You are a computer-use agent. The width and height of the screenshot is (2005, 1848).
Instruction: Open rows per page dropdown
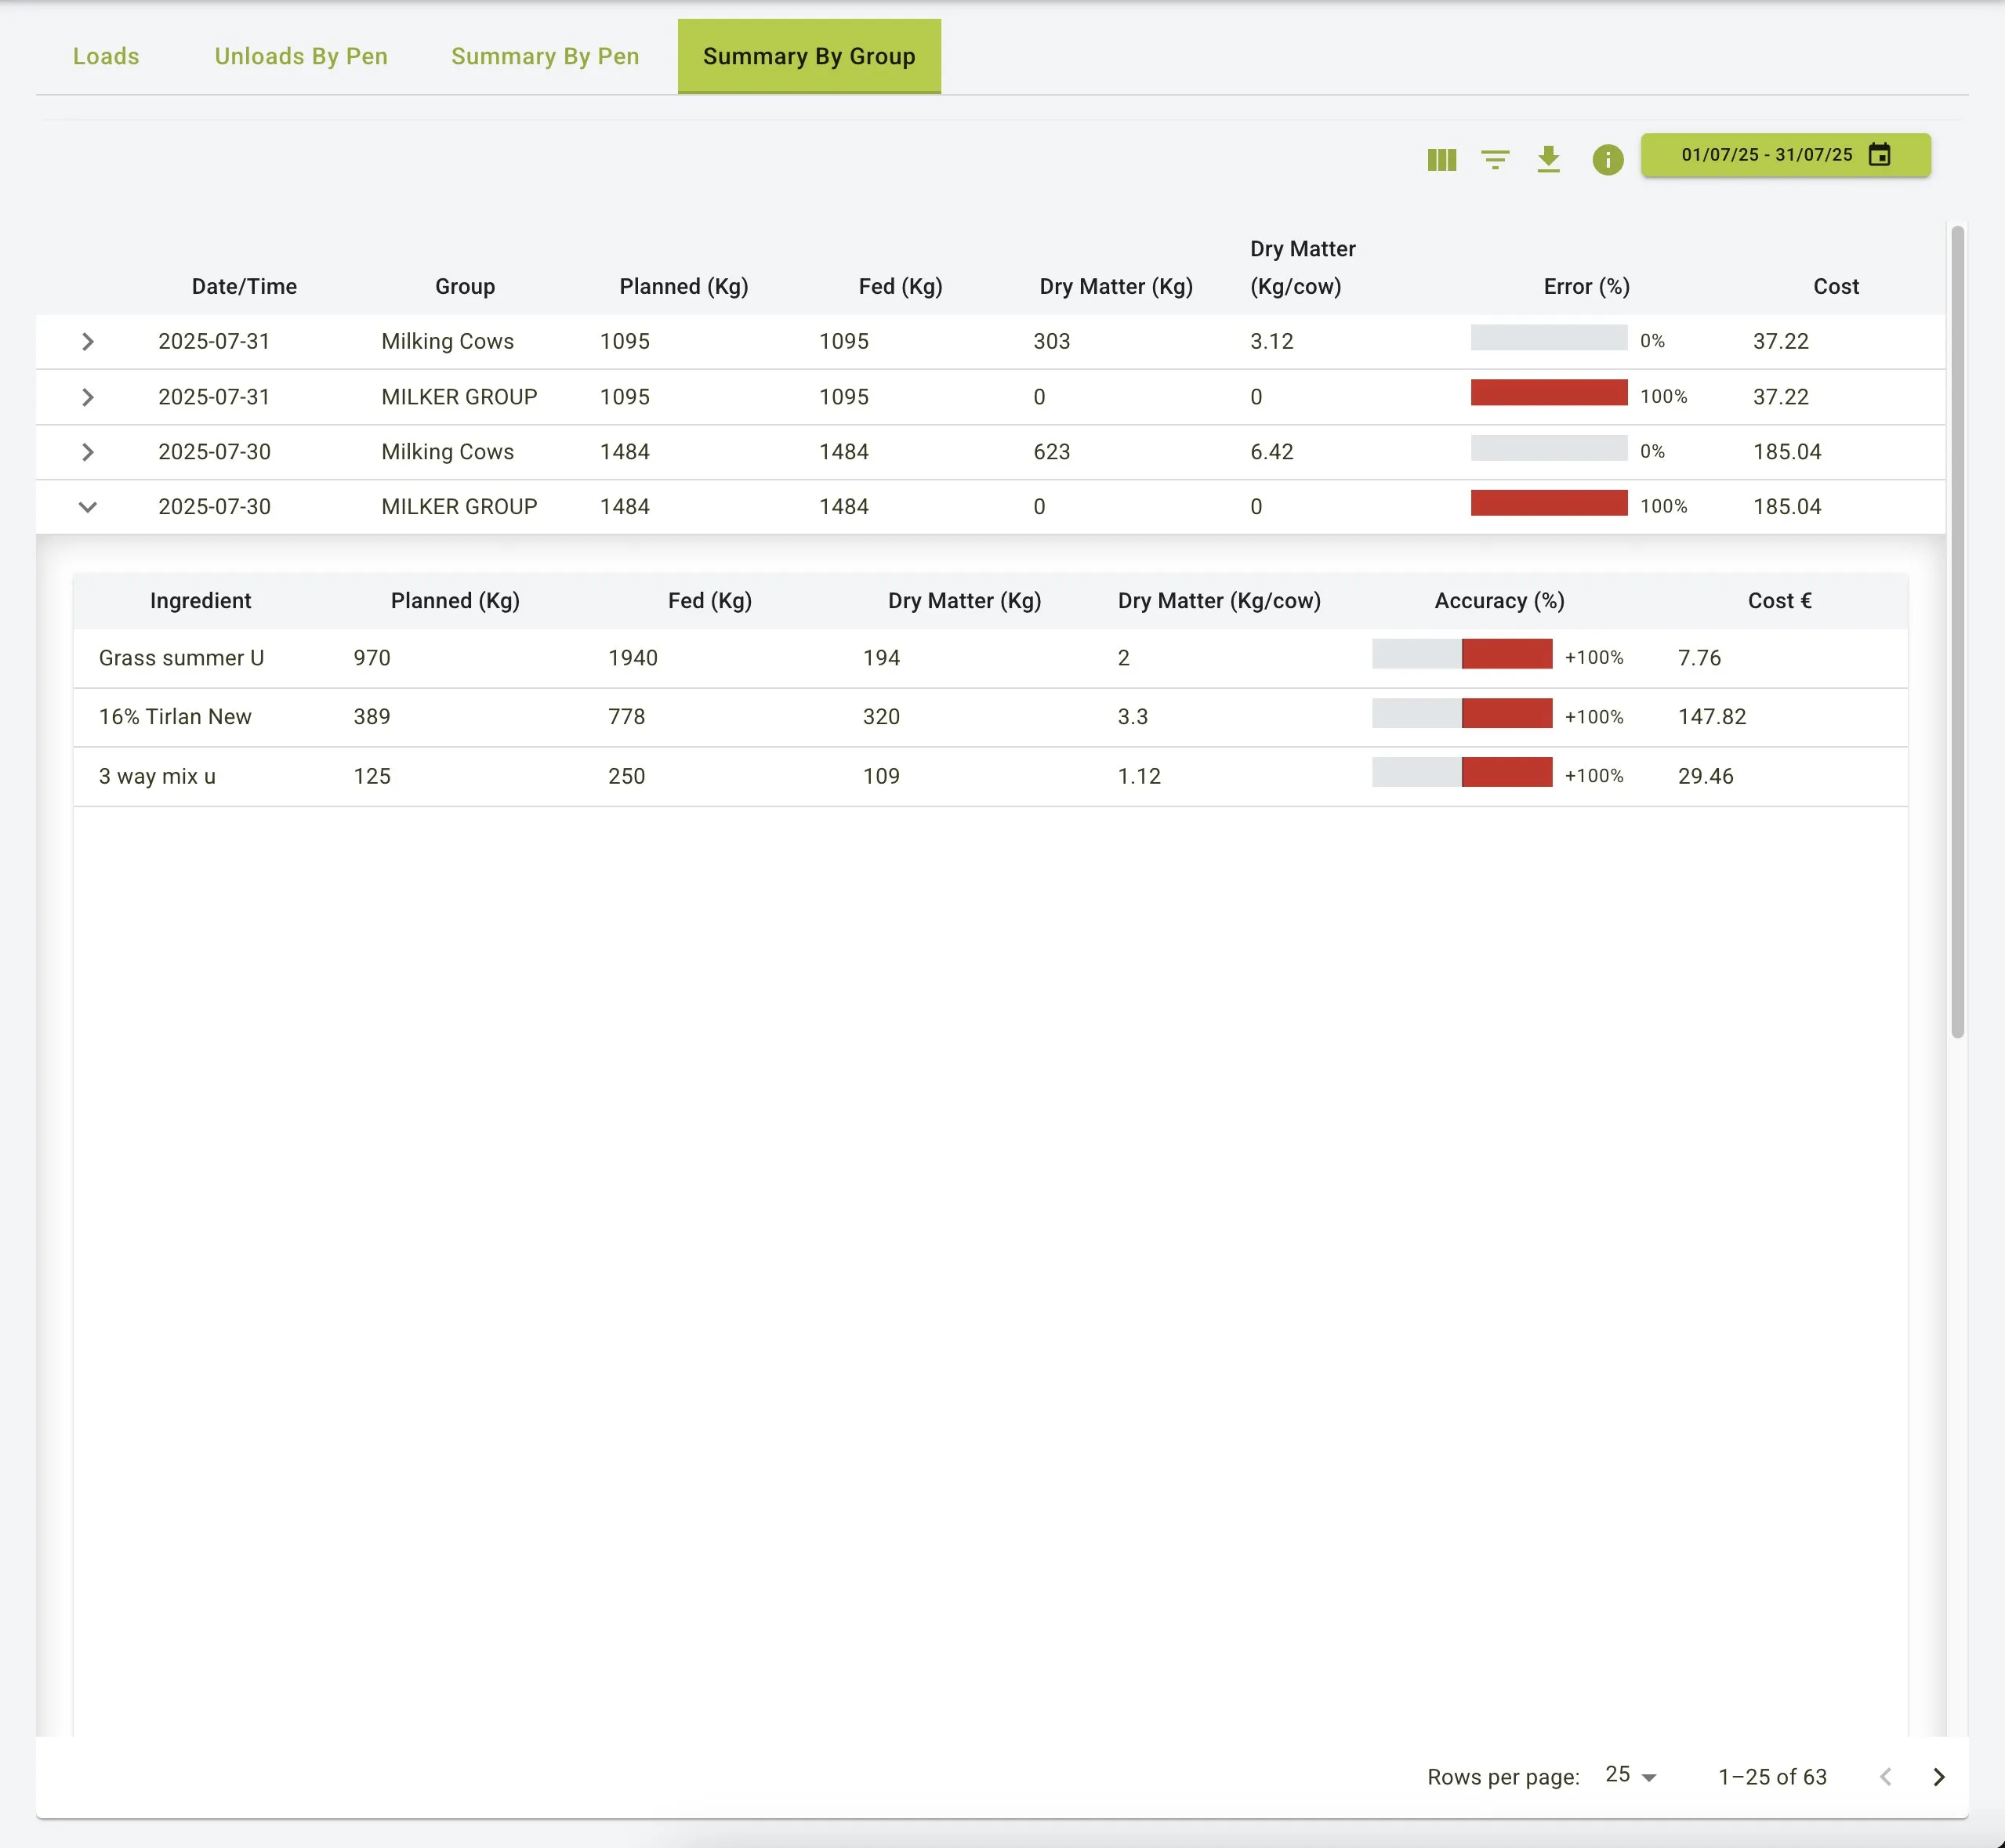point(1631,1775)
